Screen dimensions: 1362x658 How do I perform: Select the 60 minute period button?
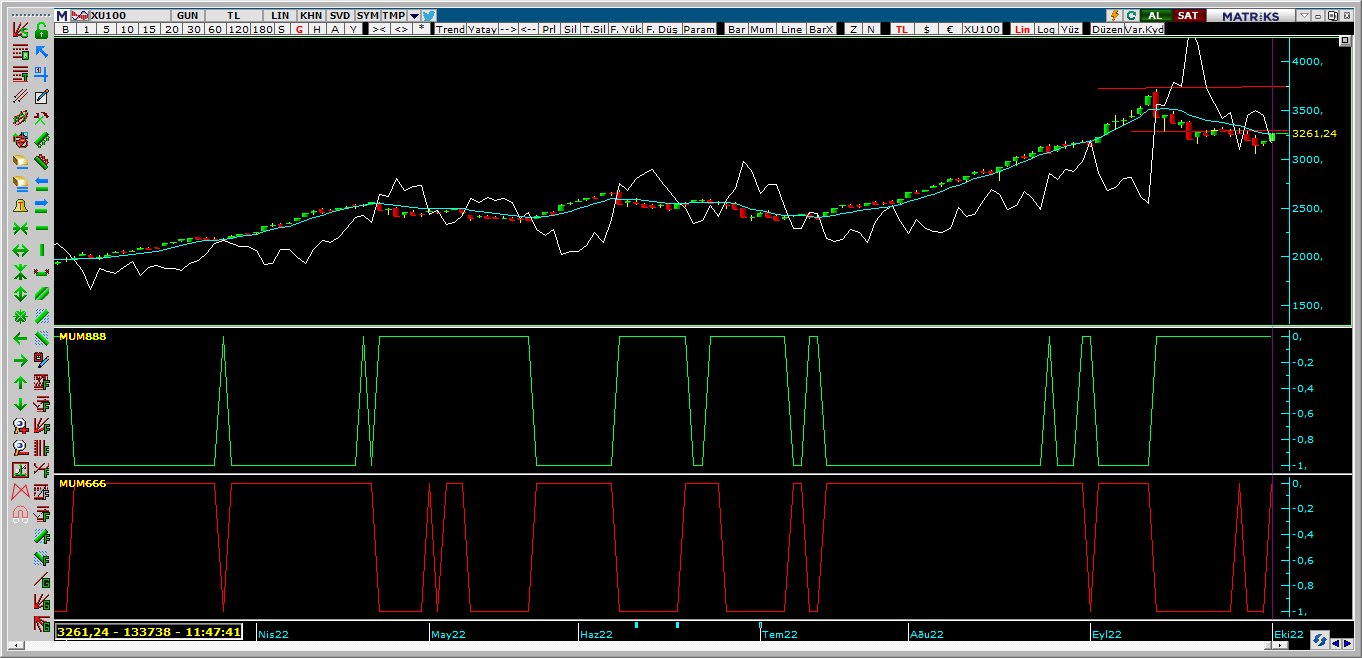214,30
